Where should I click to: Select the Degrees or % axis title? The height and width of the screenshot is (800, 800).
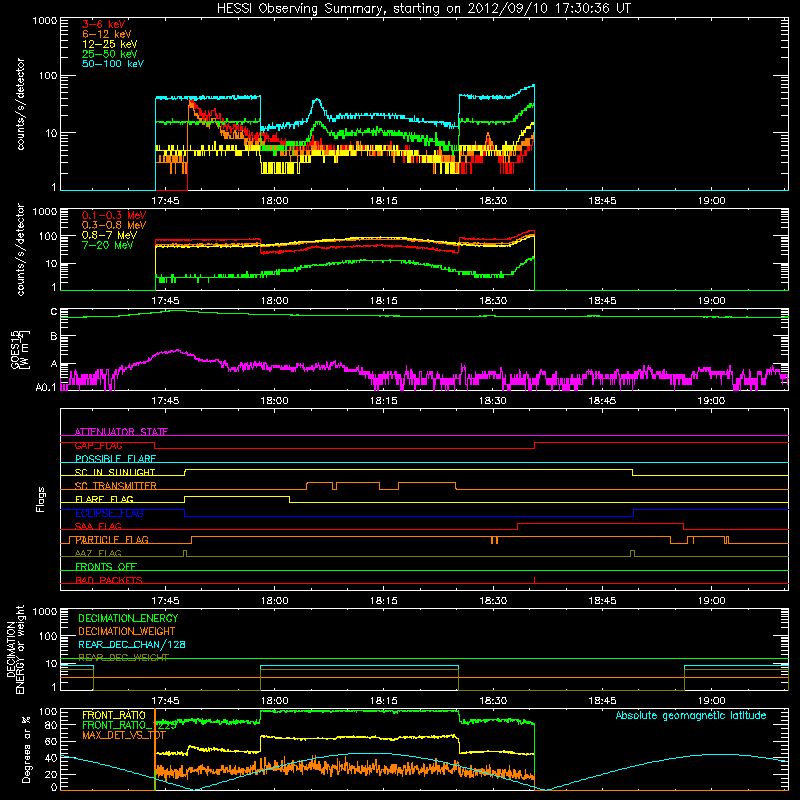pyautogui.click(x=26, y=749)
